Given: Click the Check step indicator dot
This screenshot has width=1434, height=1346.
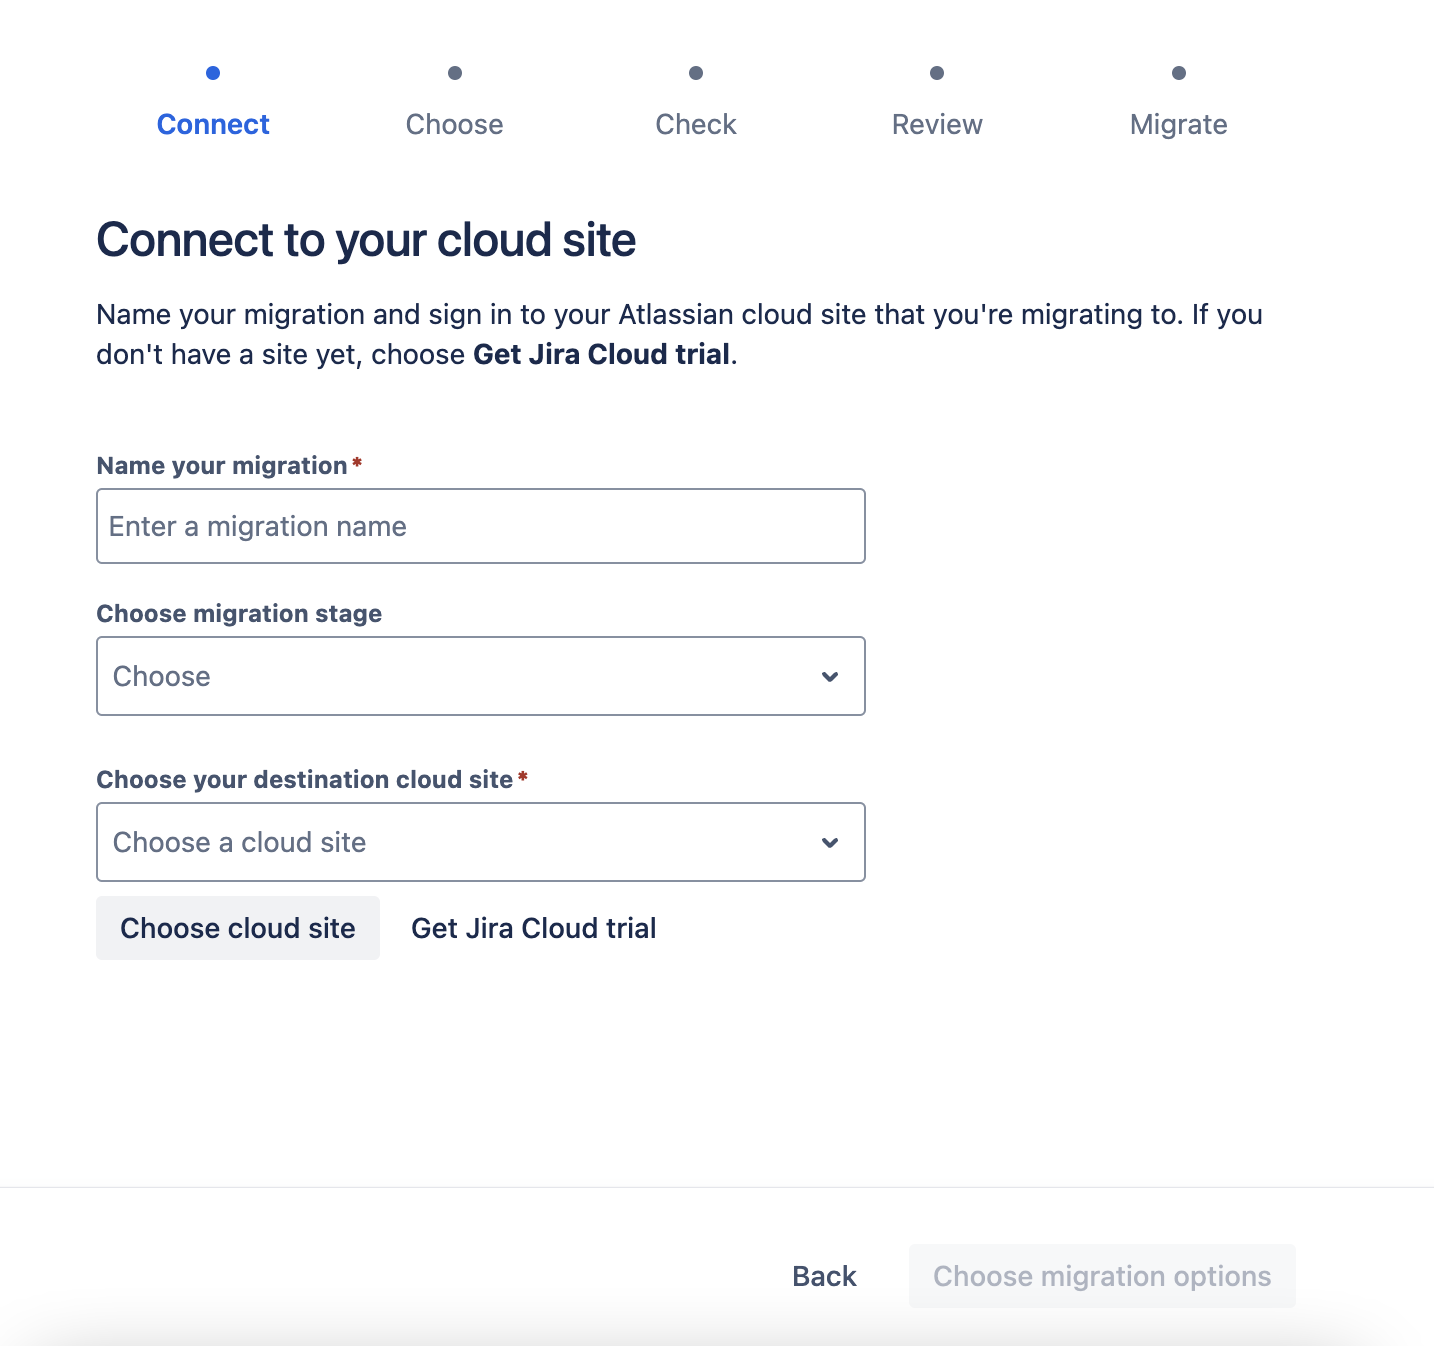Looking at the screenshot, I should pos(696,73).
